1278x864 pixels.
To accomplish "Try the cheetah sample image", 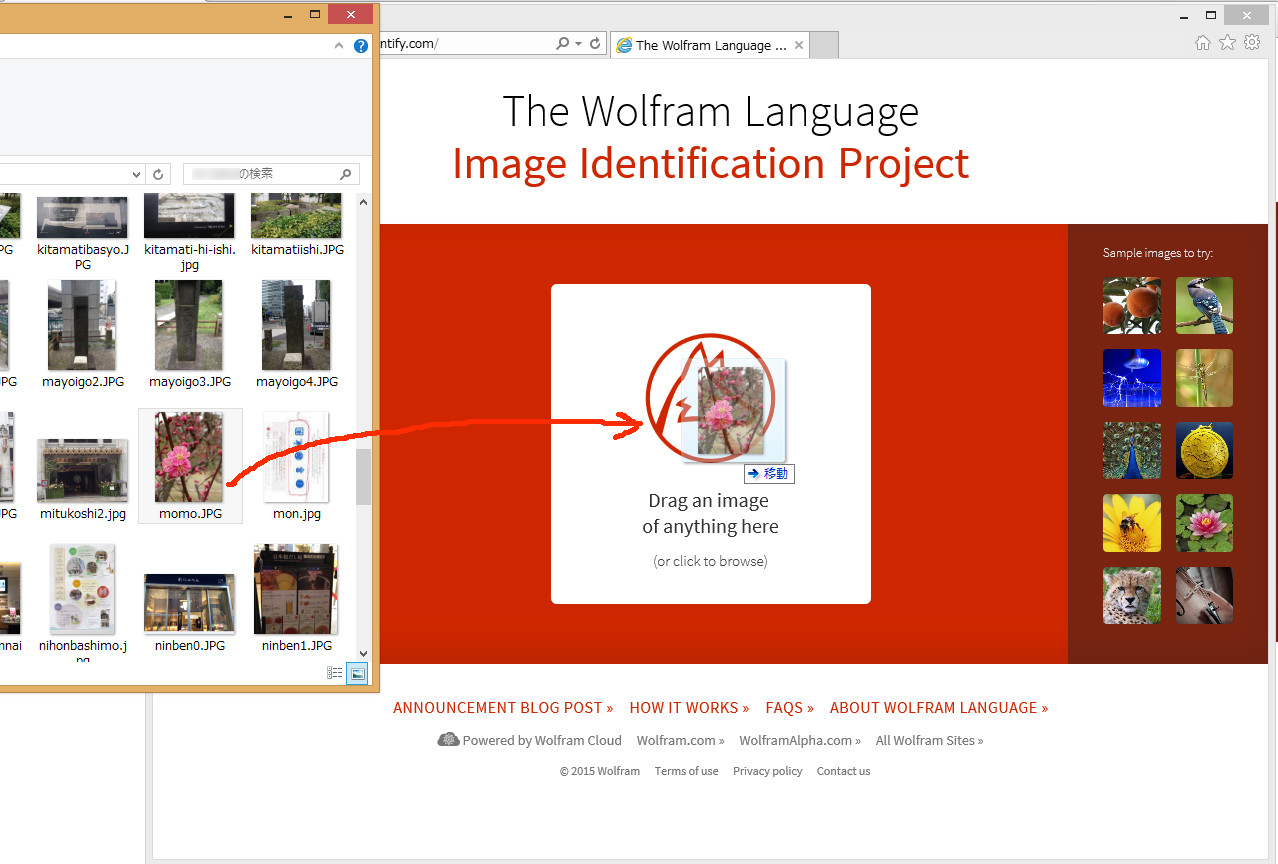I will (1132, 596).
